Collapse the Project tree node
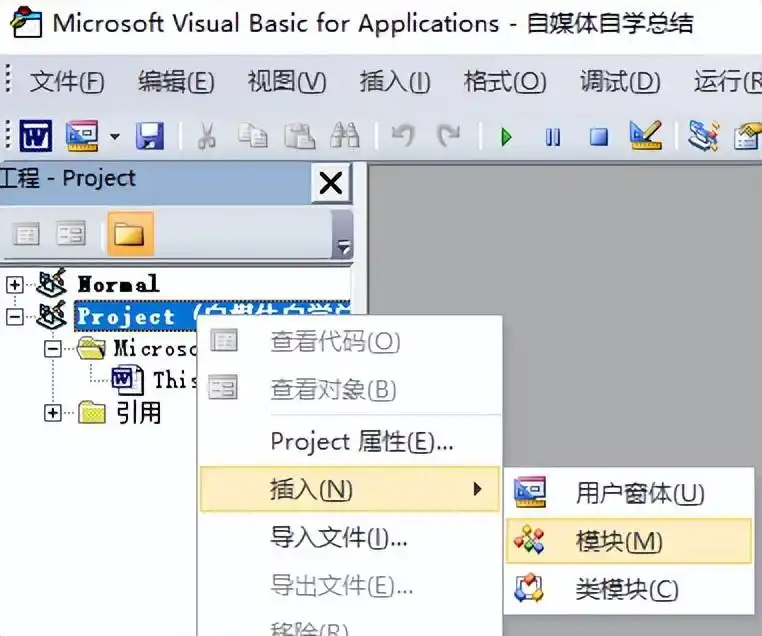This screenshot has width=762, height=636. coord(14,317)
